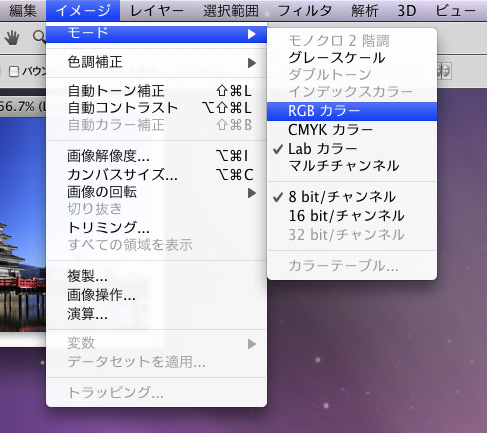487x433 pixels.
Task: Open the モード submenu arrow
Action: 252,34
